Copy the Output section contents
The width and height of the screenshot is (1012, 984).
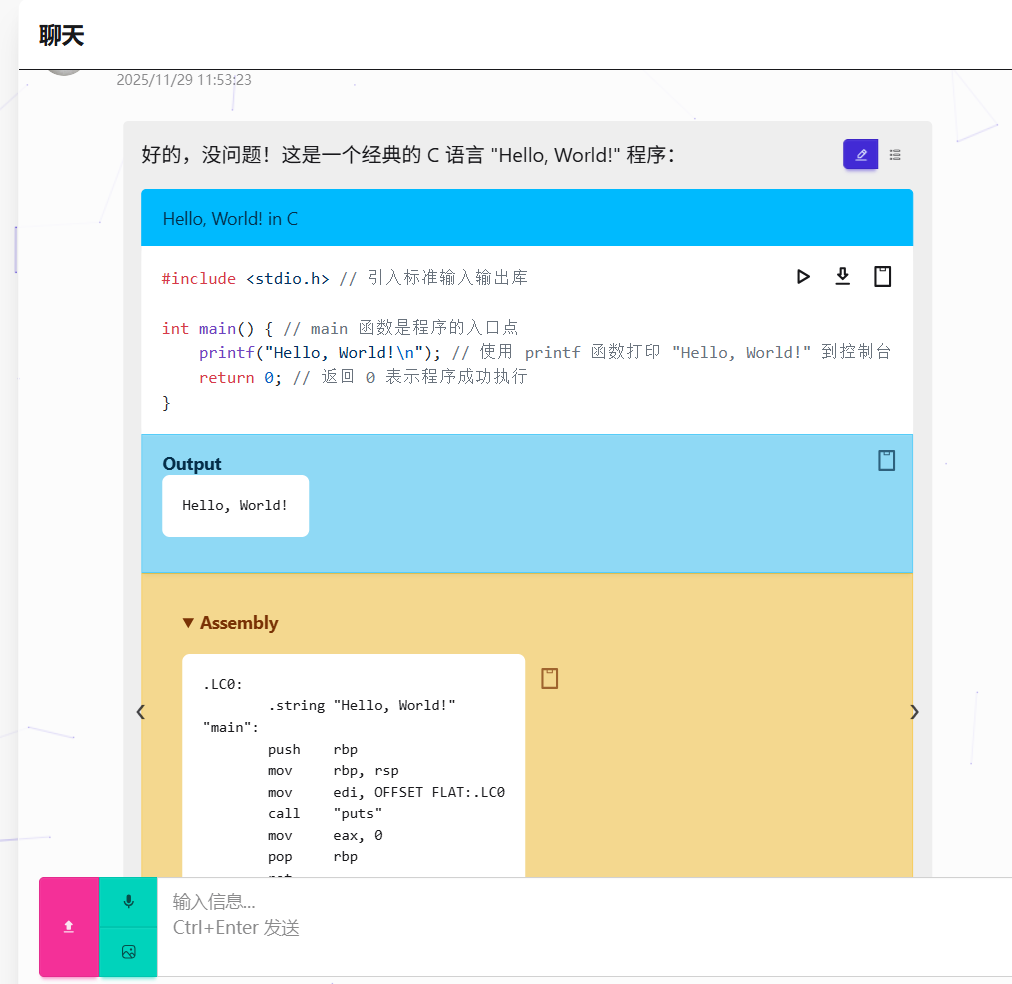click(x=886, y=461)
